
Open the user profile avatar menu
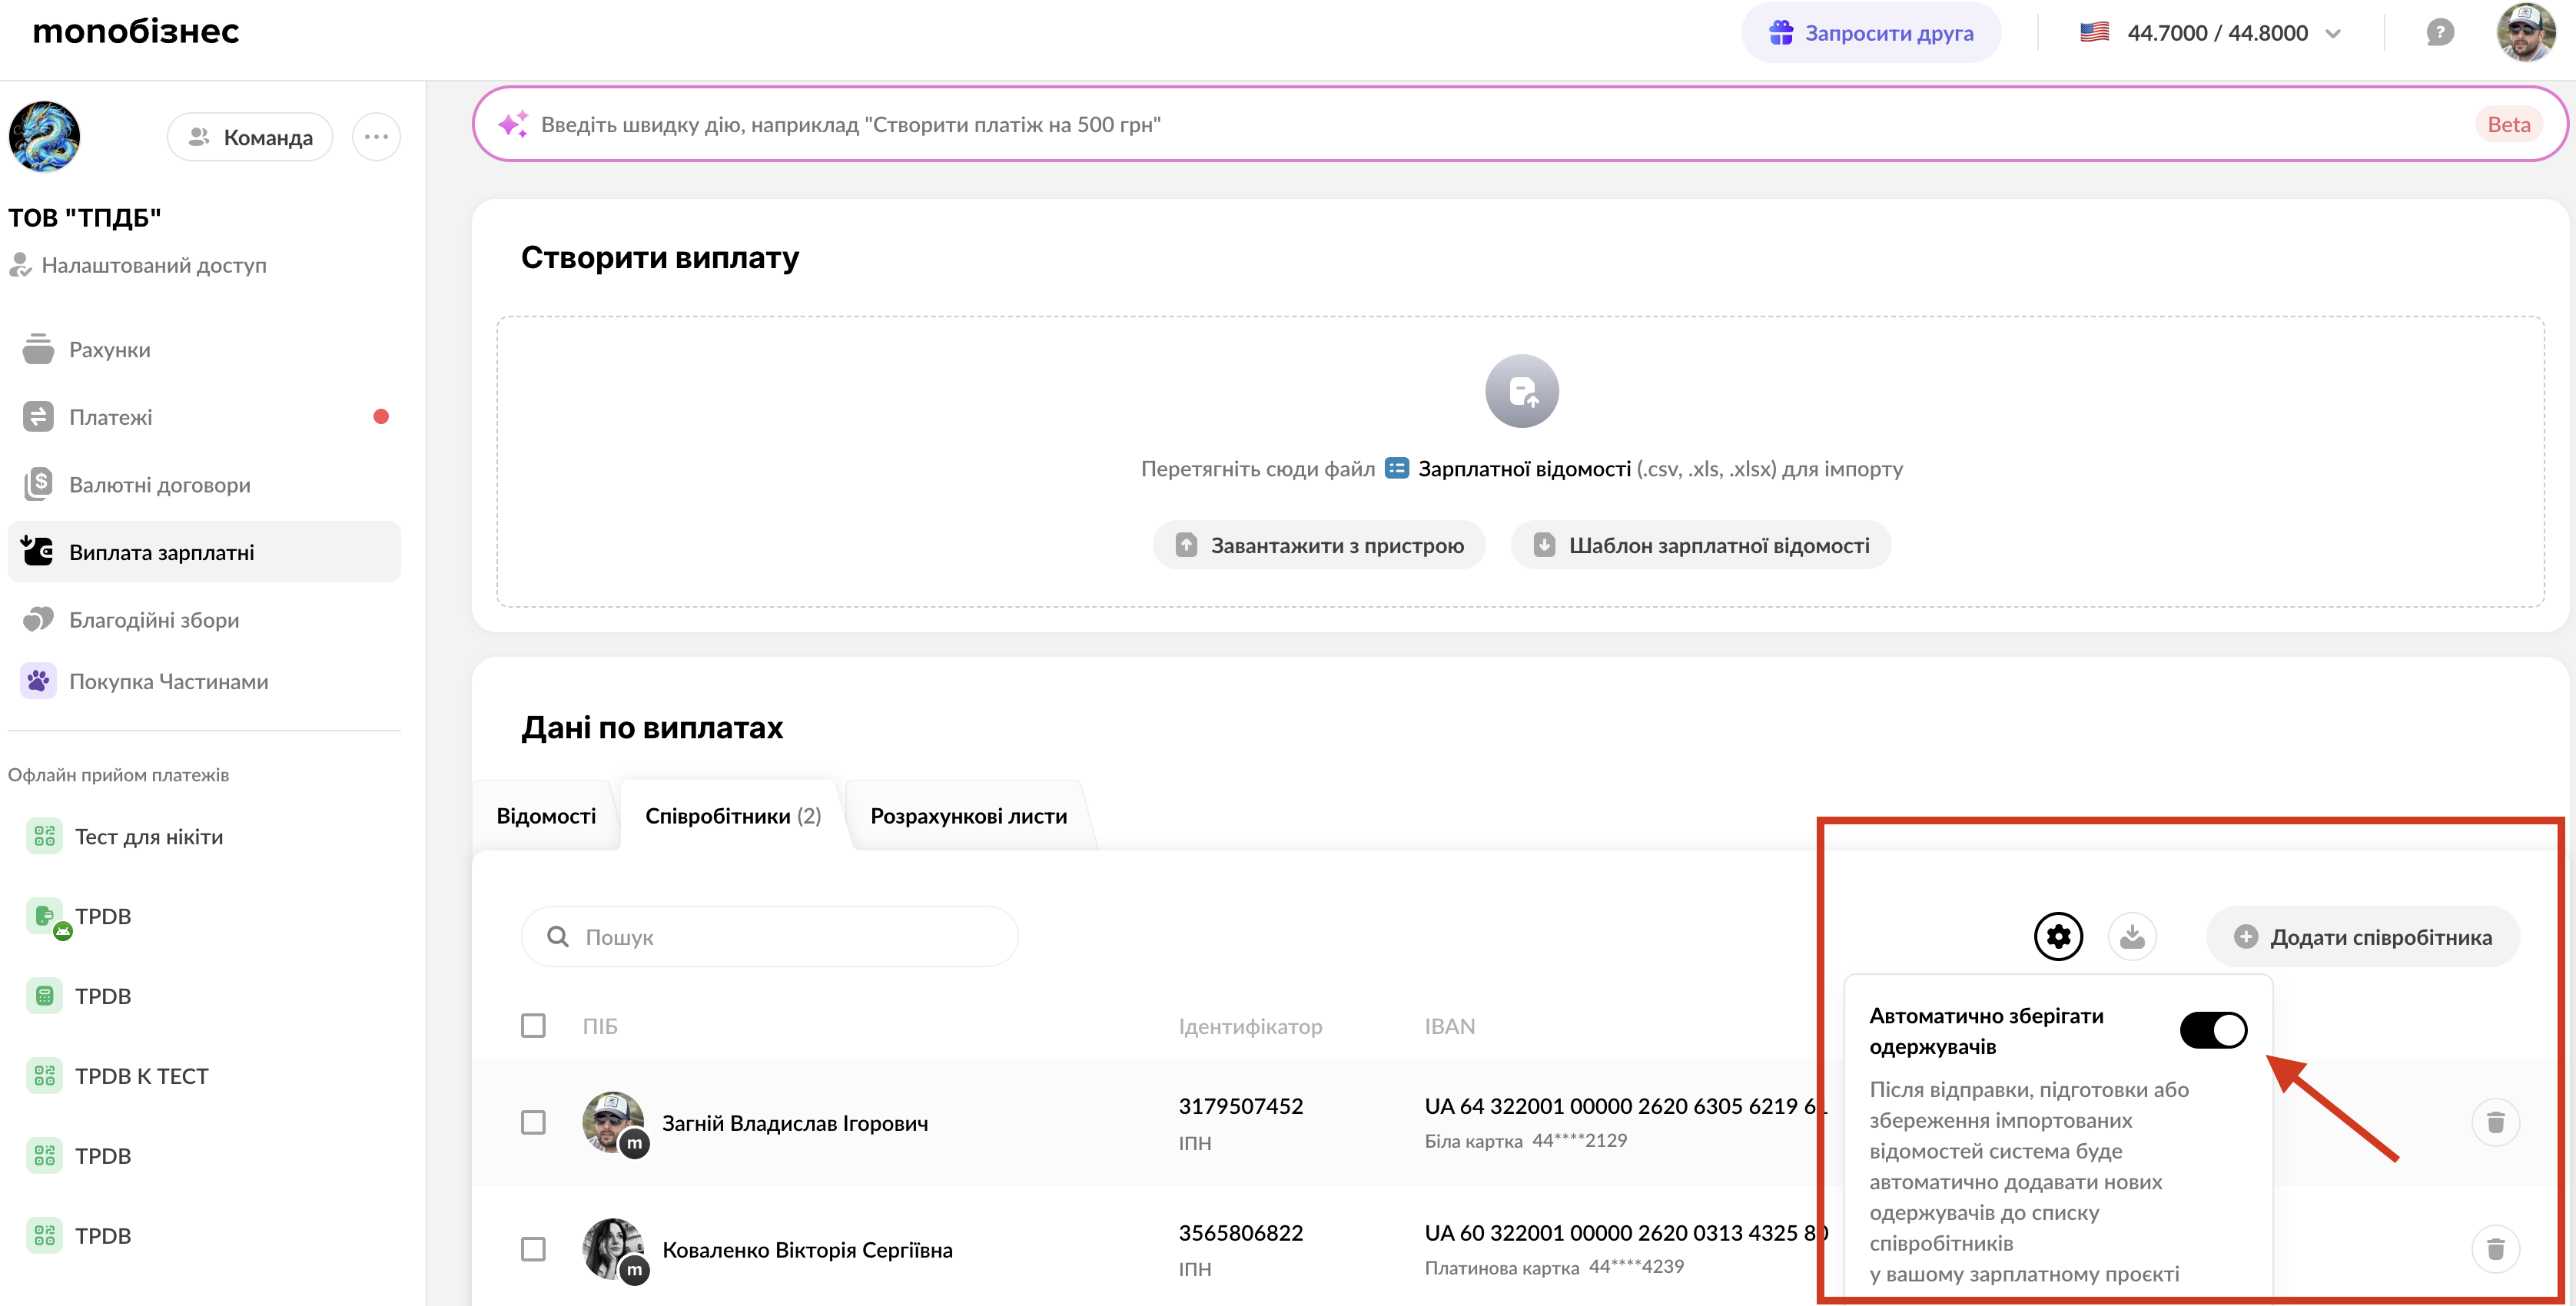2526,33
